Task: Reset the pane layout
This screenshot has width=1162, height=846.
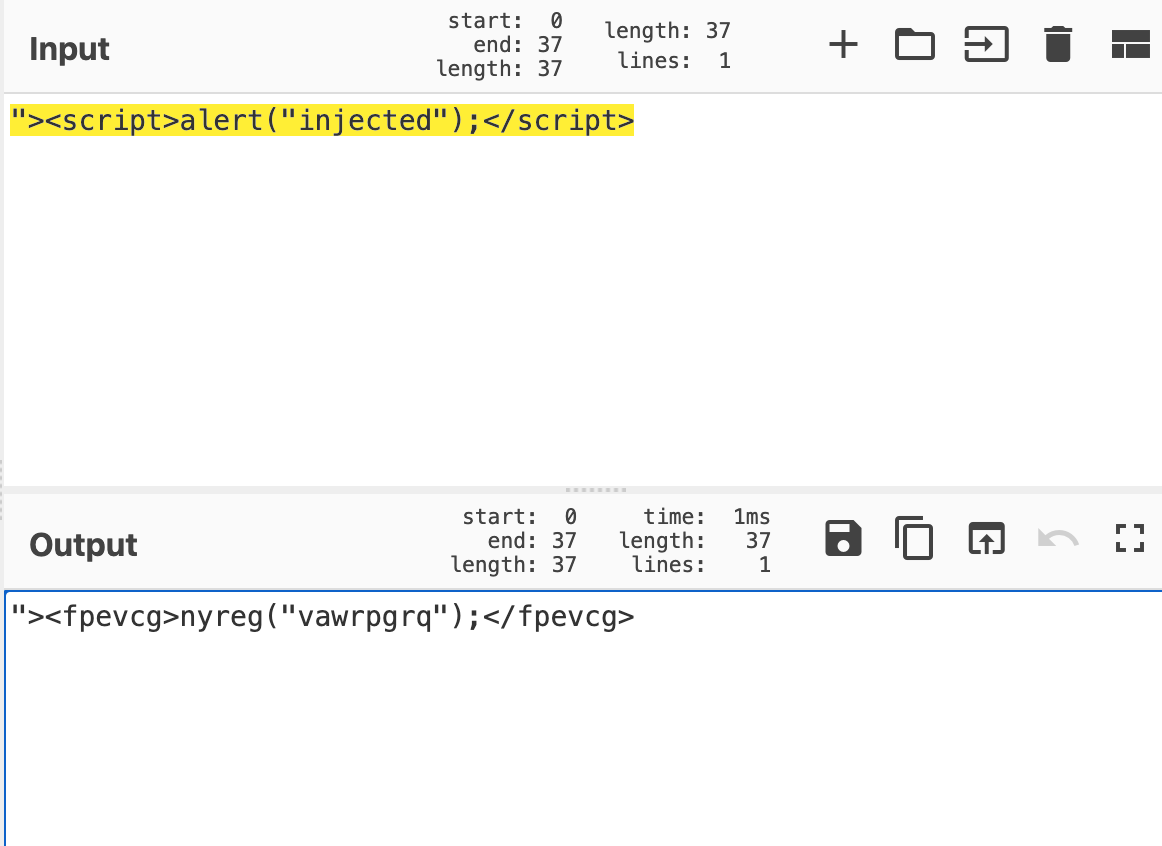Action: tap(1131, 44)
